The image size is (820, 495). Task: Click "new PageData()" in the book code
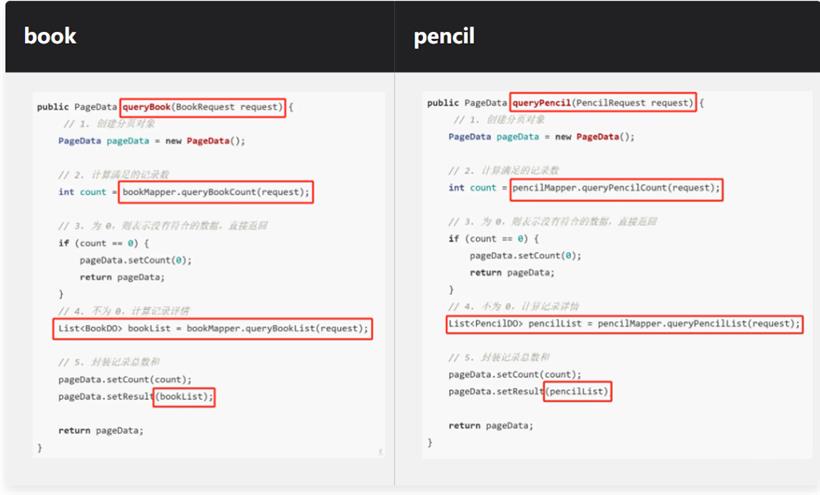(x=205, y=141)
